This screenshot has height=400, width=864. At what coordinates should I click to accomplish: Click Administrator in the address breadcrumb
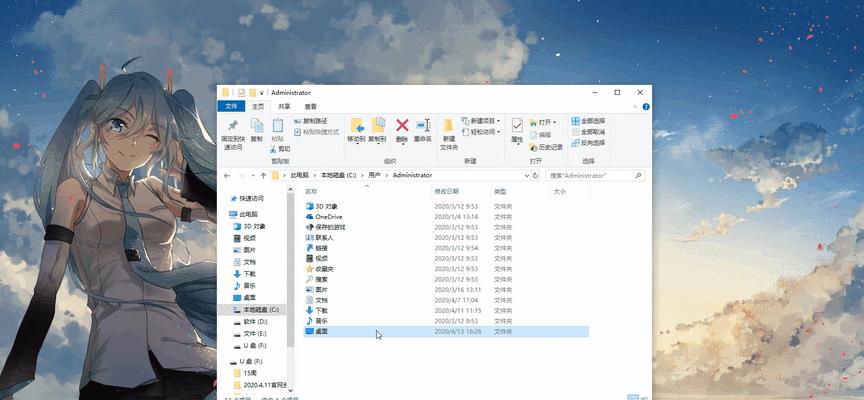[412, 175]
